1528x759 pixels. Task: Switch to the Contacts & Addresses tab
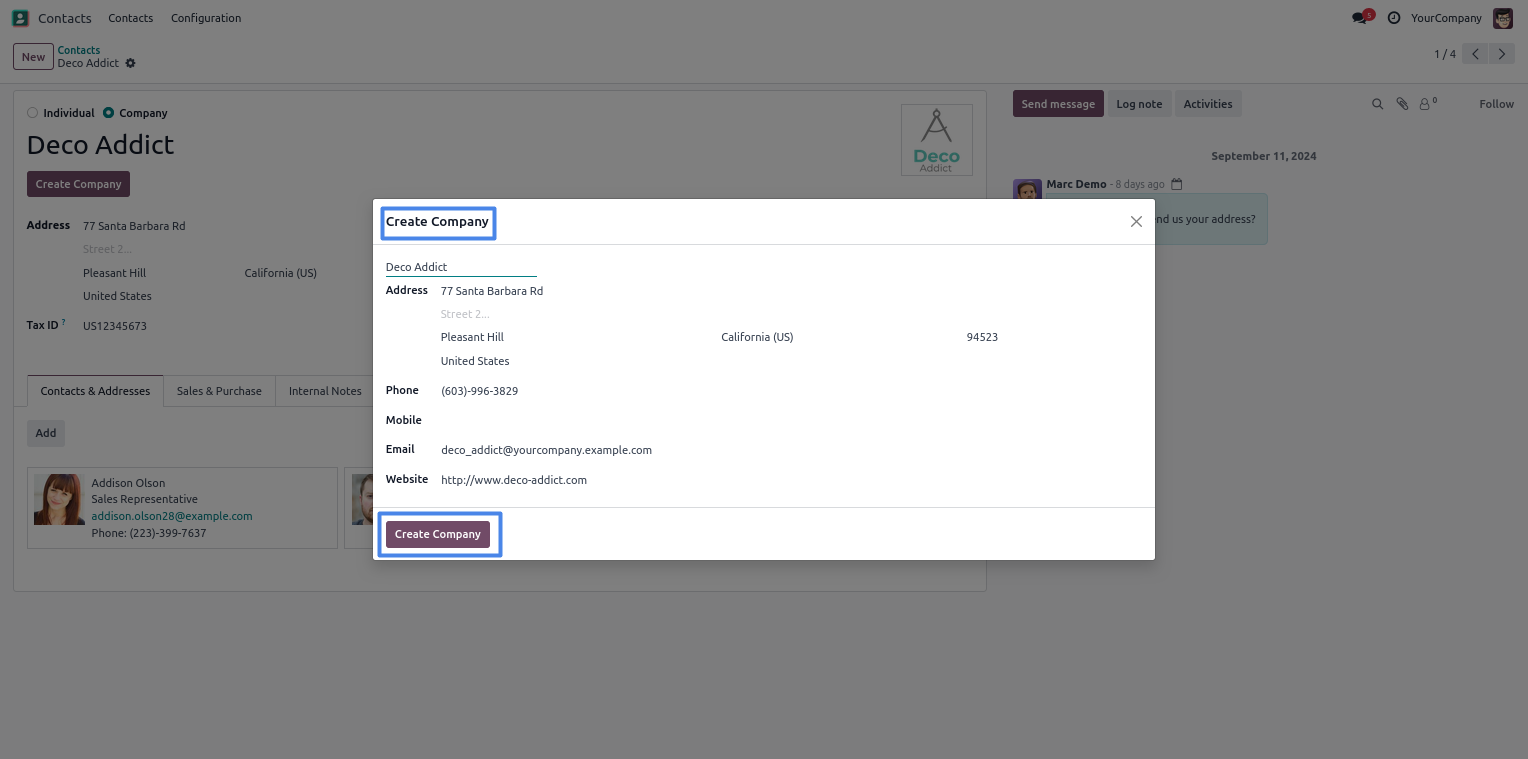(95, 391)
